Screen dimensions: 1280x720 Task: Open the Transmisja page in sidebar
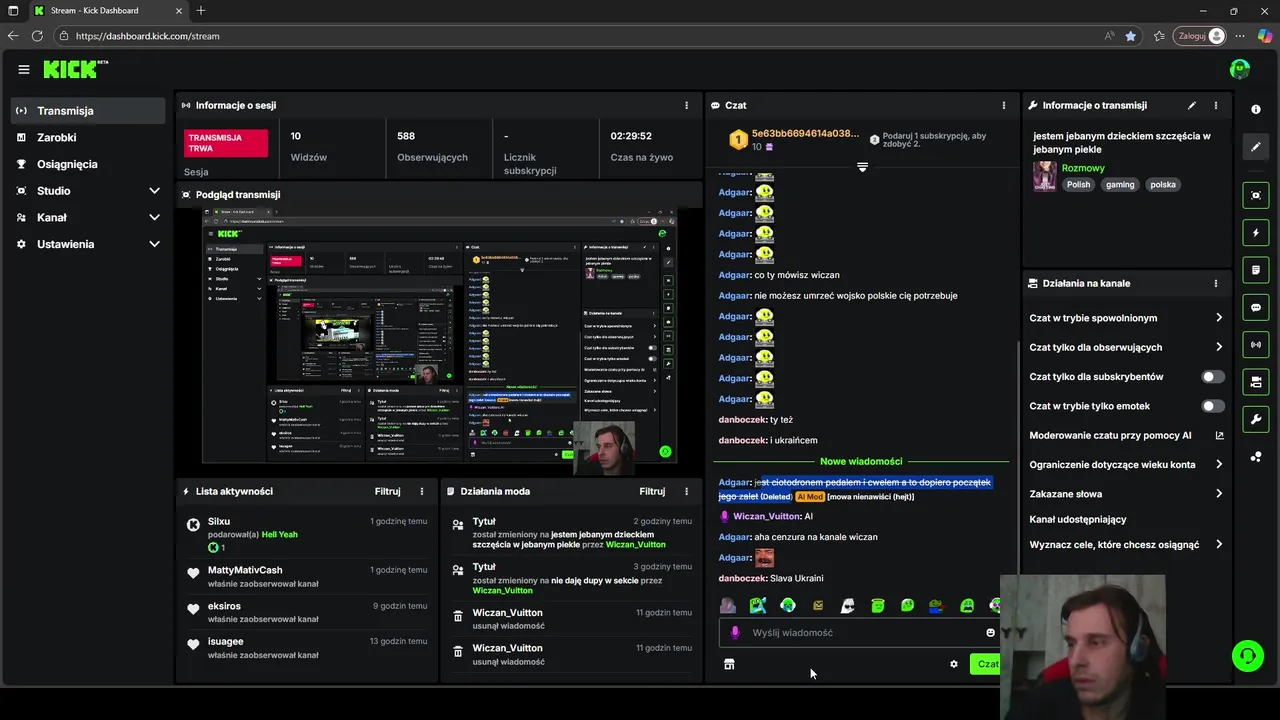point(88,111)
